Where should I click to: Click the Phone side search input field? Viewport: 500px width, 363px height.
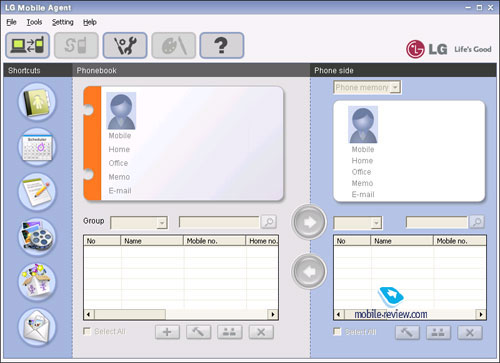pos(437,222)
